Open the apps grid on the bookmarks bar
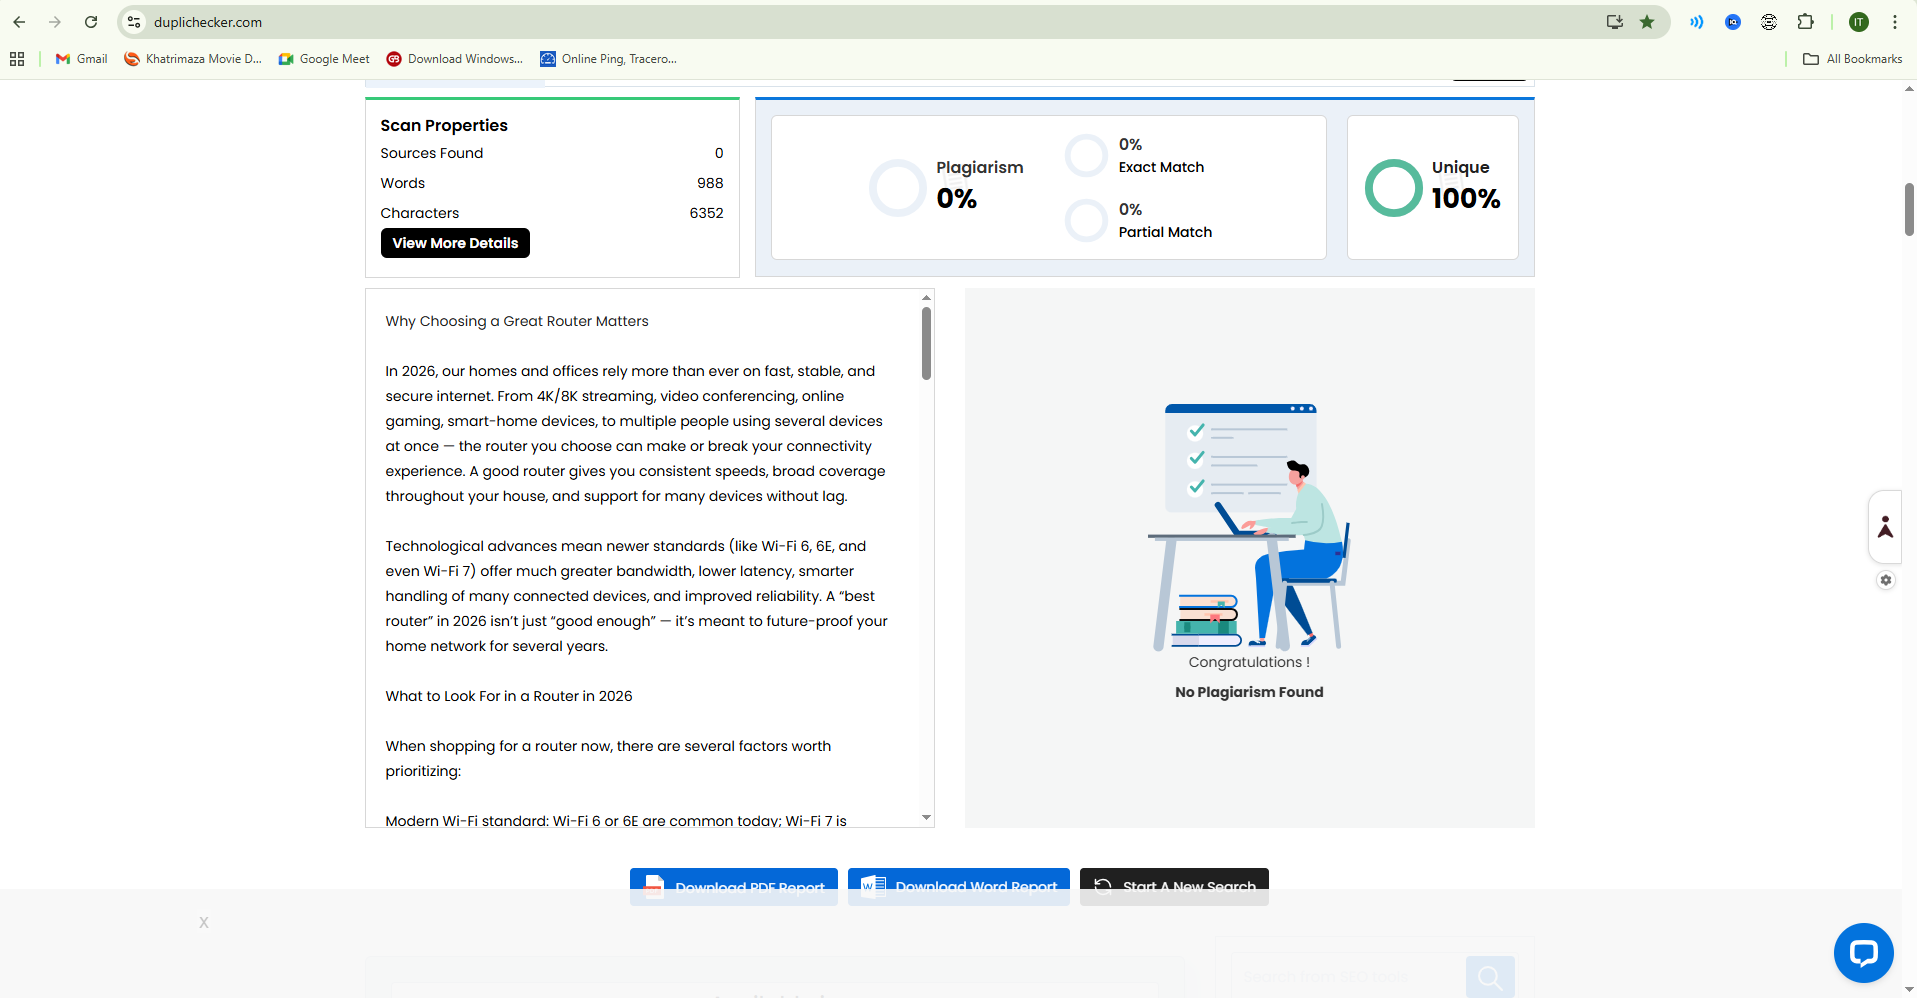The height and width of the screenshot is (998, 1917). click(x=16, y=59)
